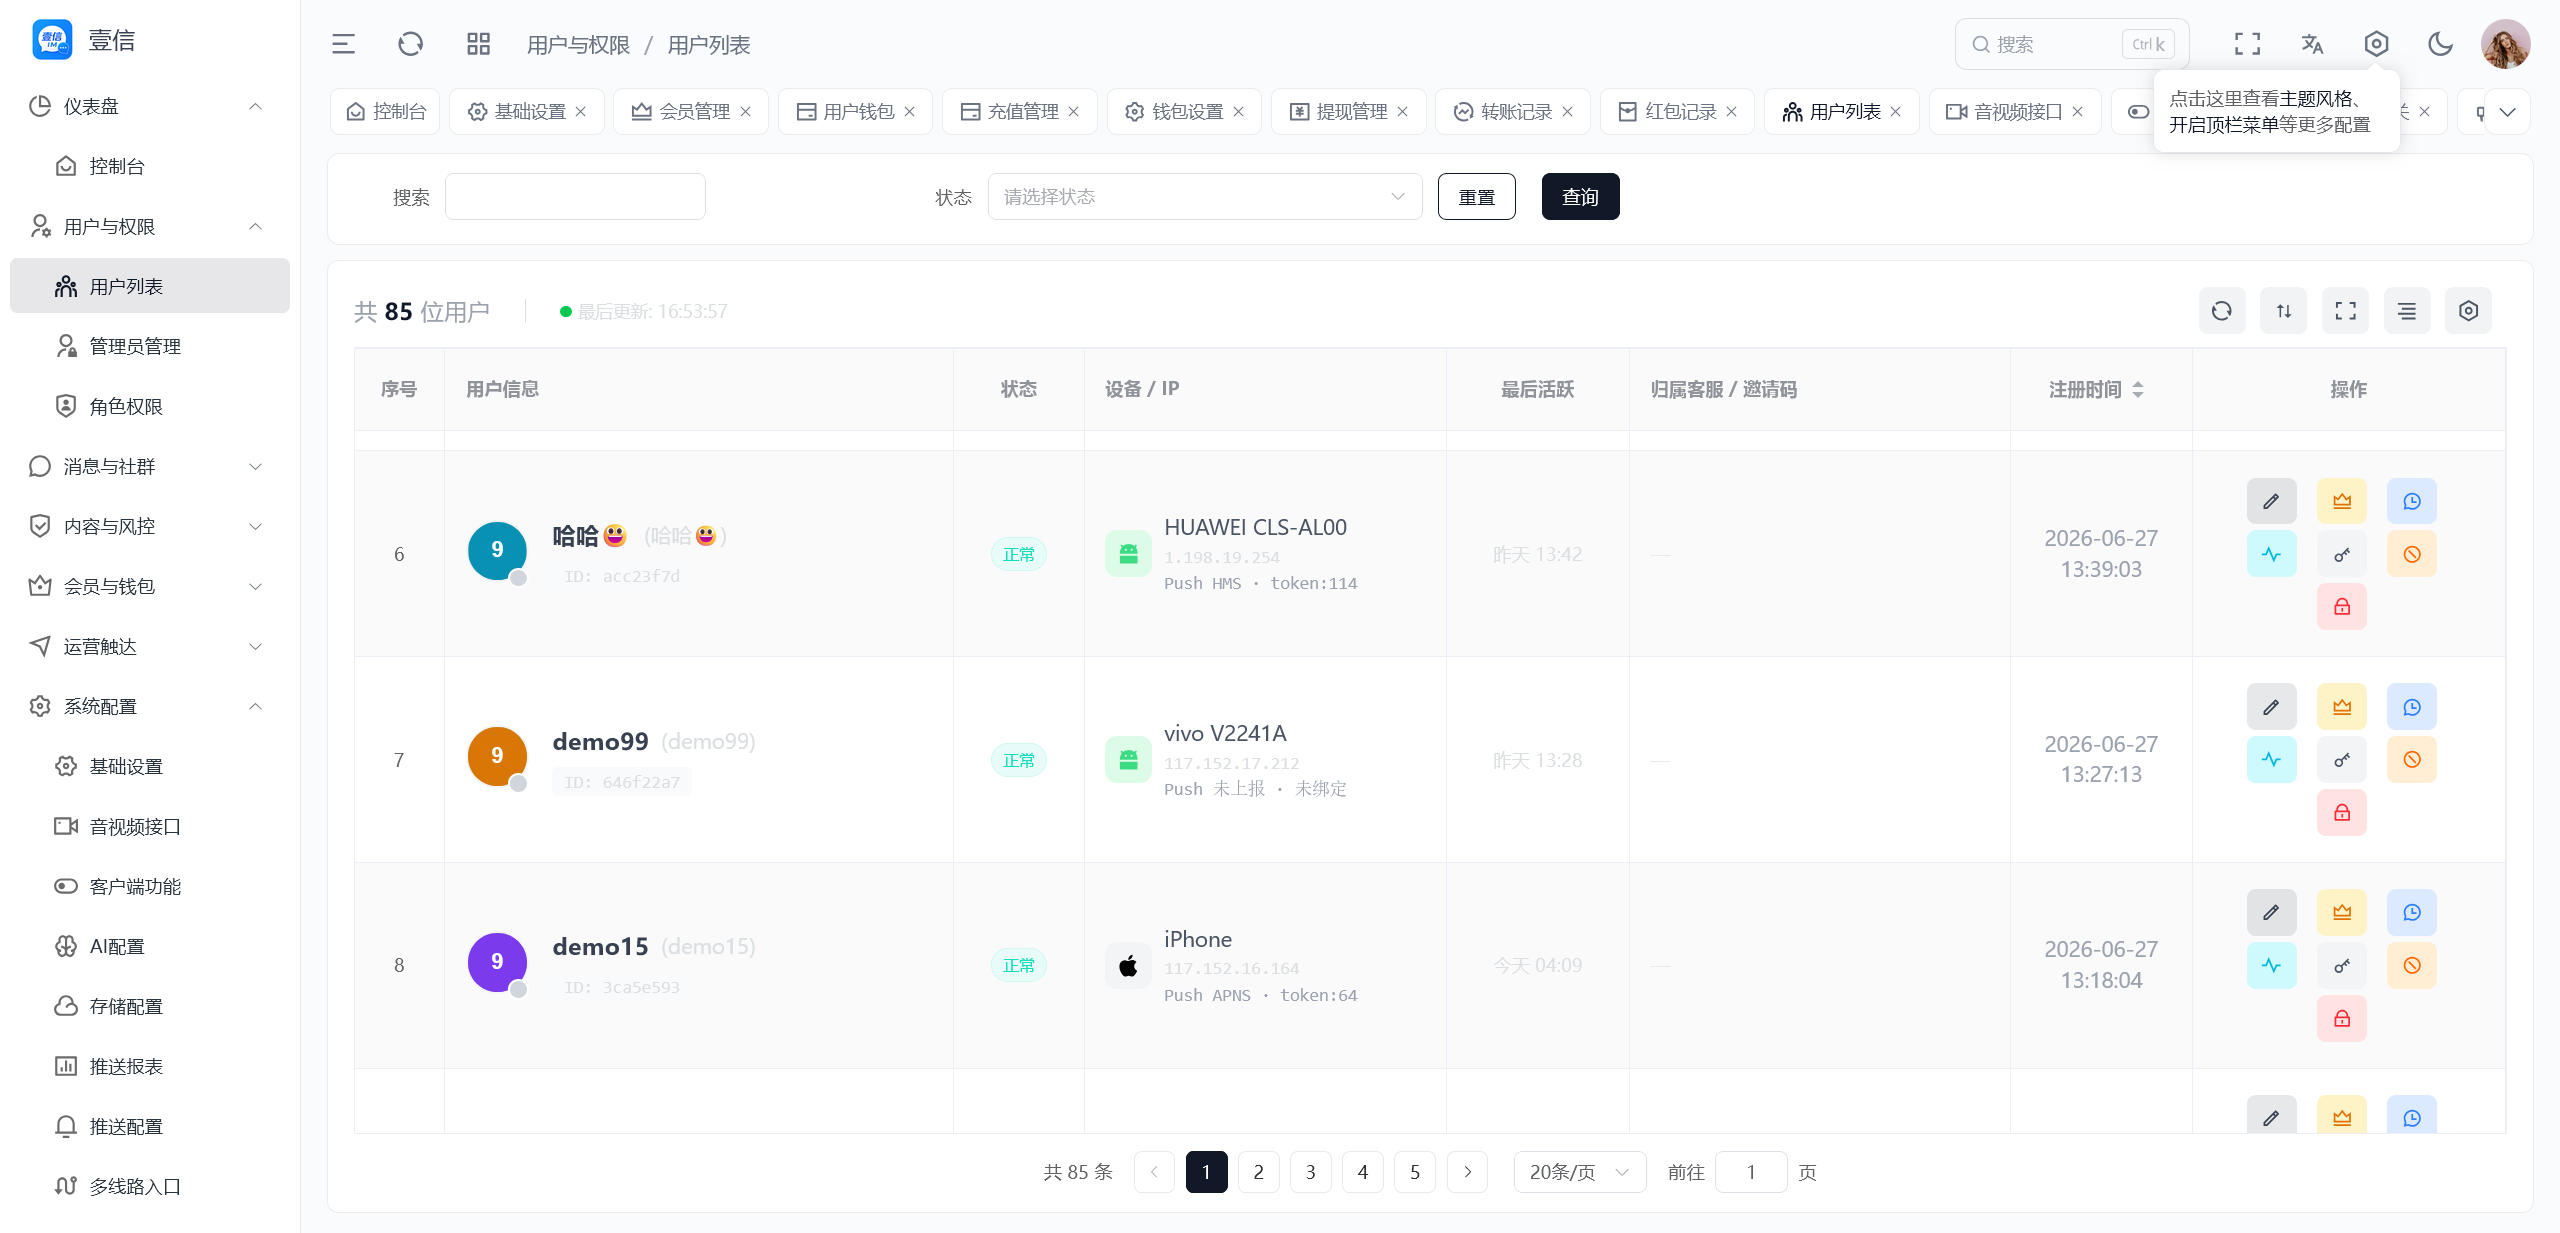The width and height of the screenshot is (2560, 1233).
Task: Collapse the sidebar with the hamburger icon
Action: [343, 44]
